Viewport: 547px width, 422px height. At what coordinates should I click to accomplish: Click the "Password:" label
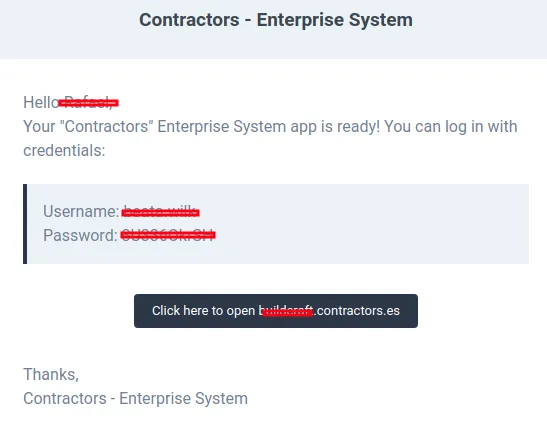coord(80,235)
